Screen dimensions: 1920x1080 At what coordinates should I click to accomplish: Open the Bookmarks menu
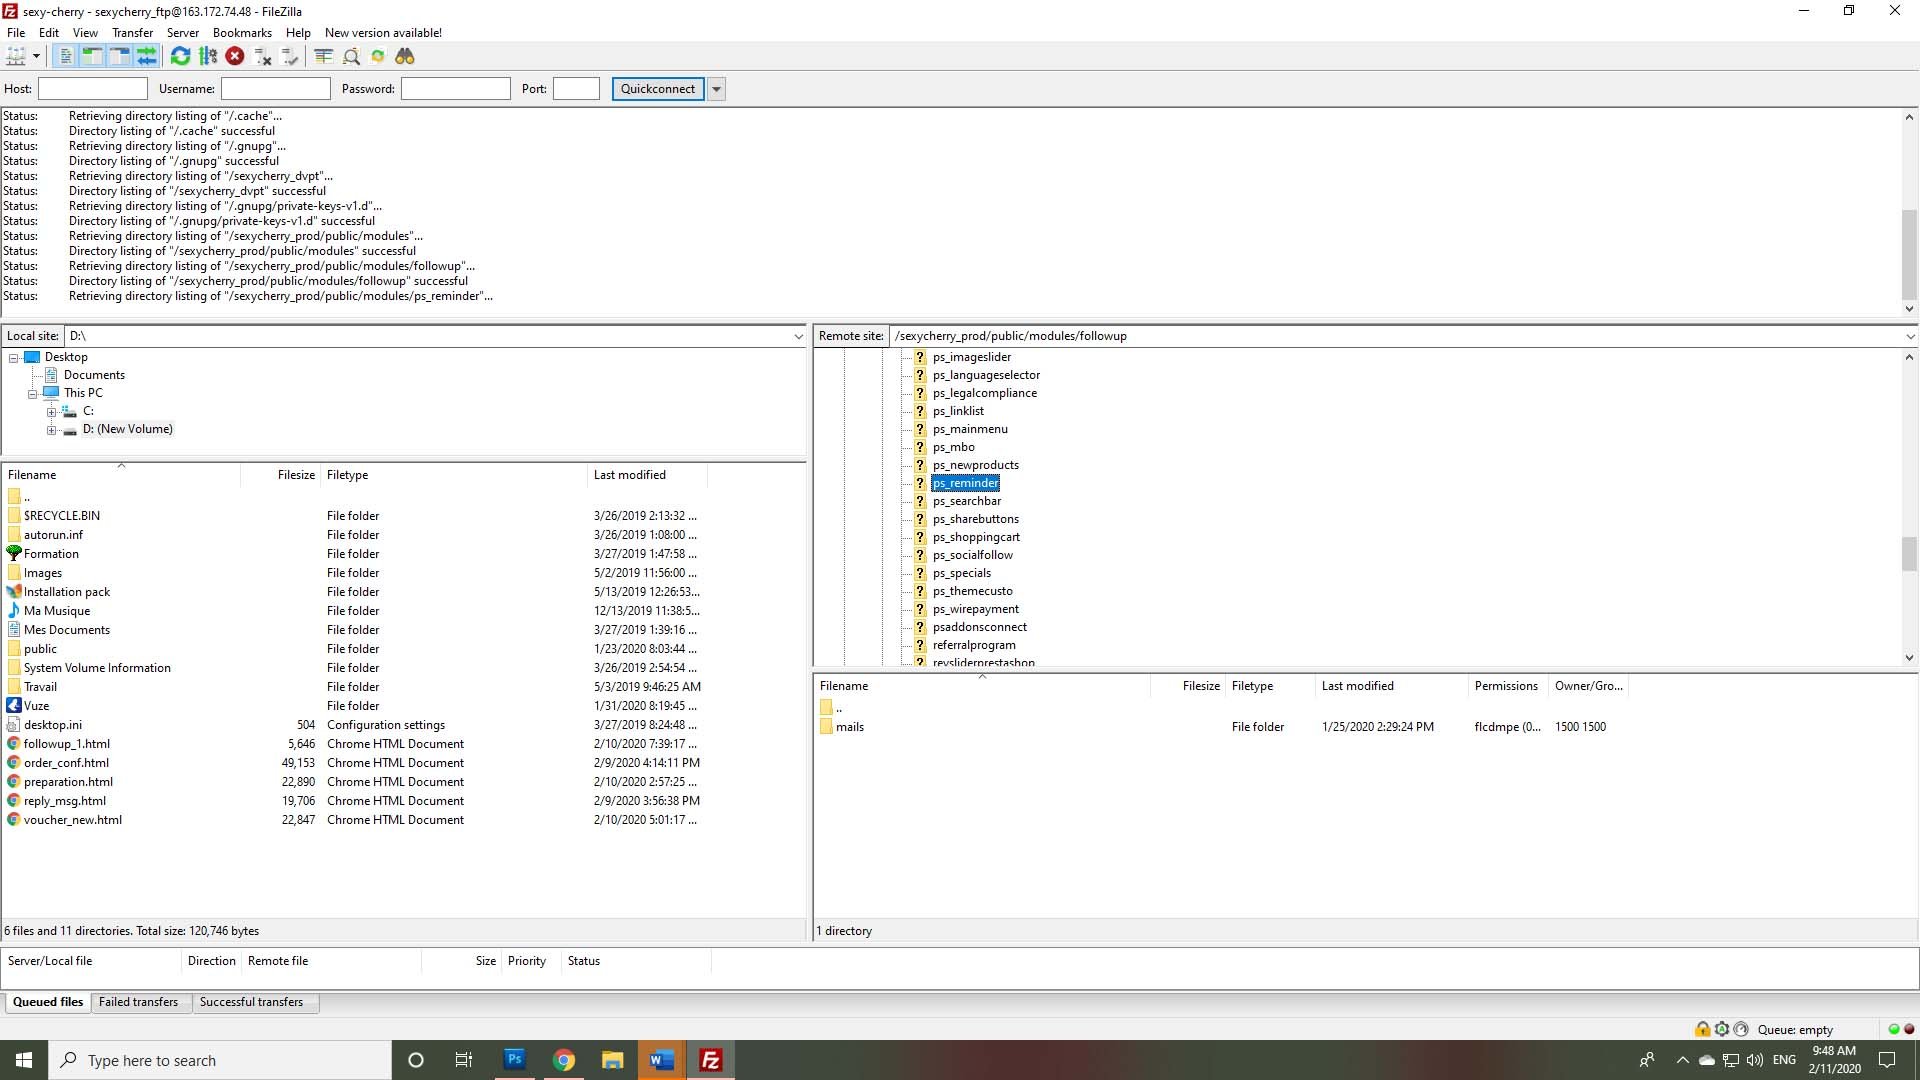[x=242, y=33]
